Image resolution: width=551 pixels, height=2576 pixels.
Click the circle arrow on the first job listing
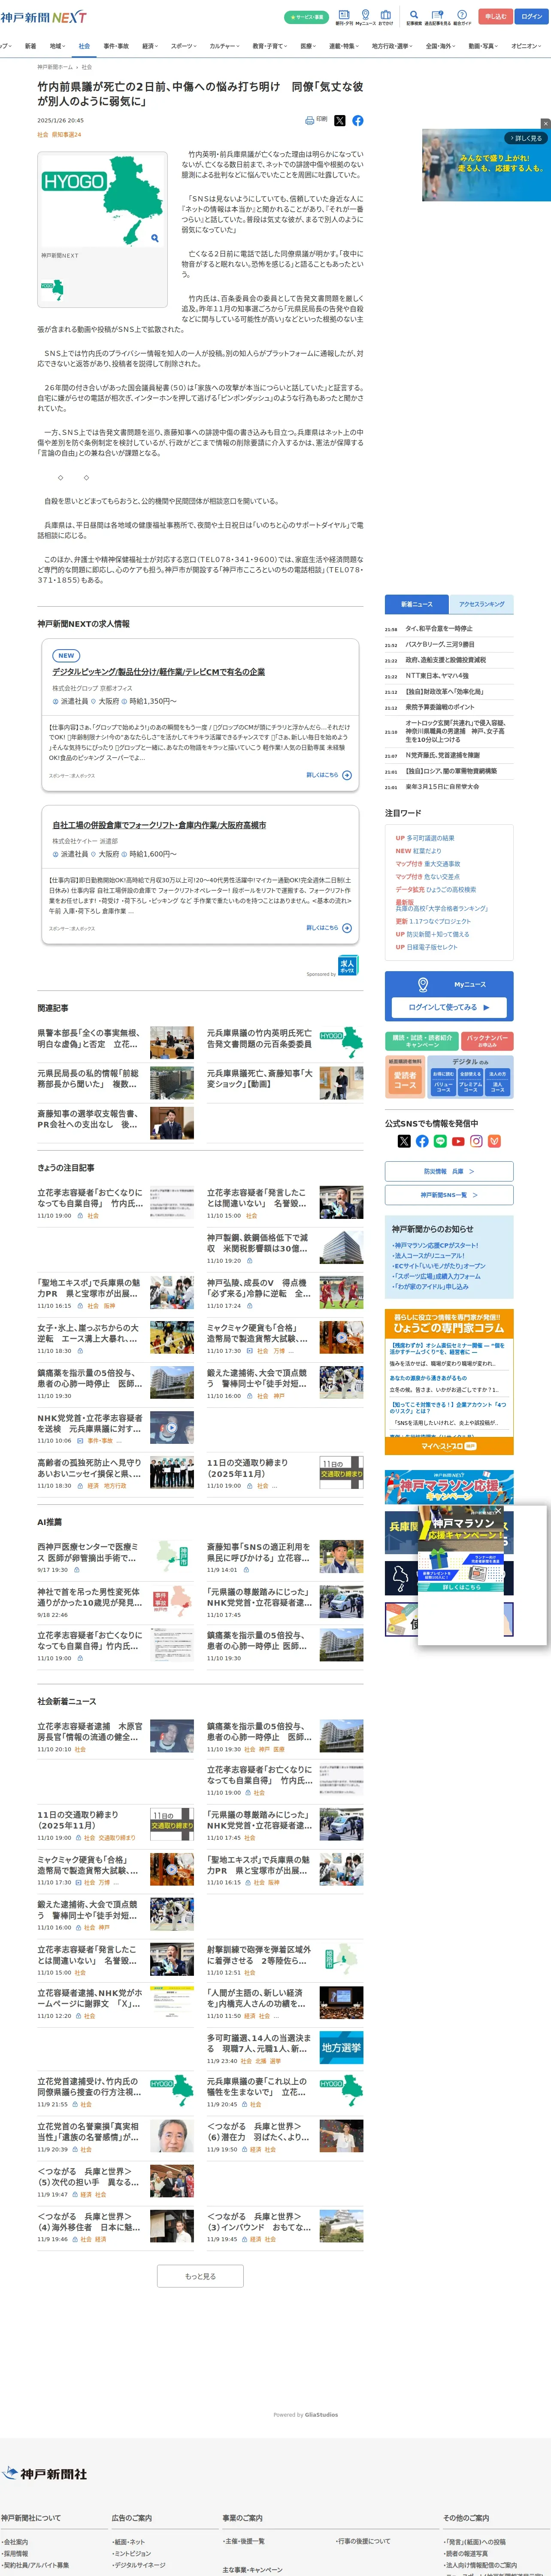pos(347,775)
